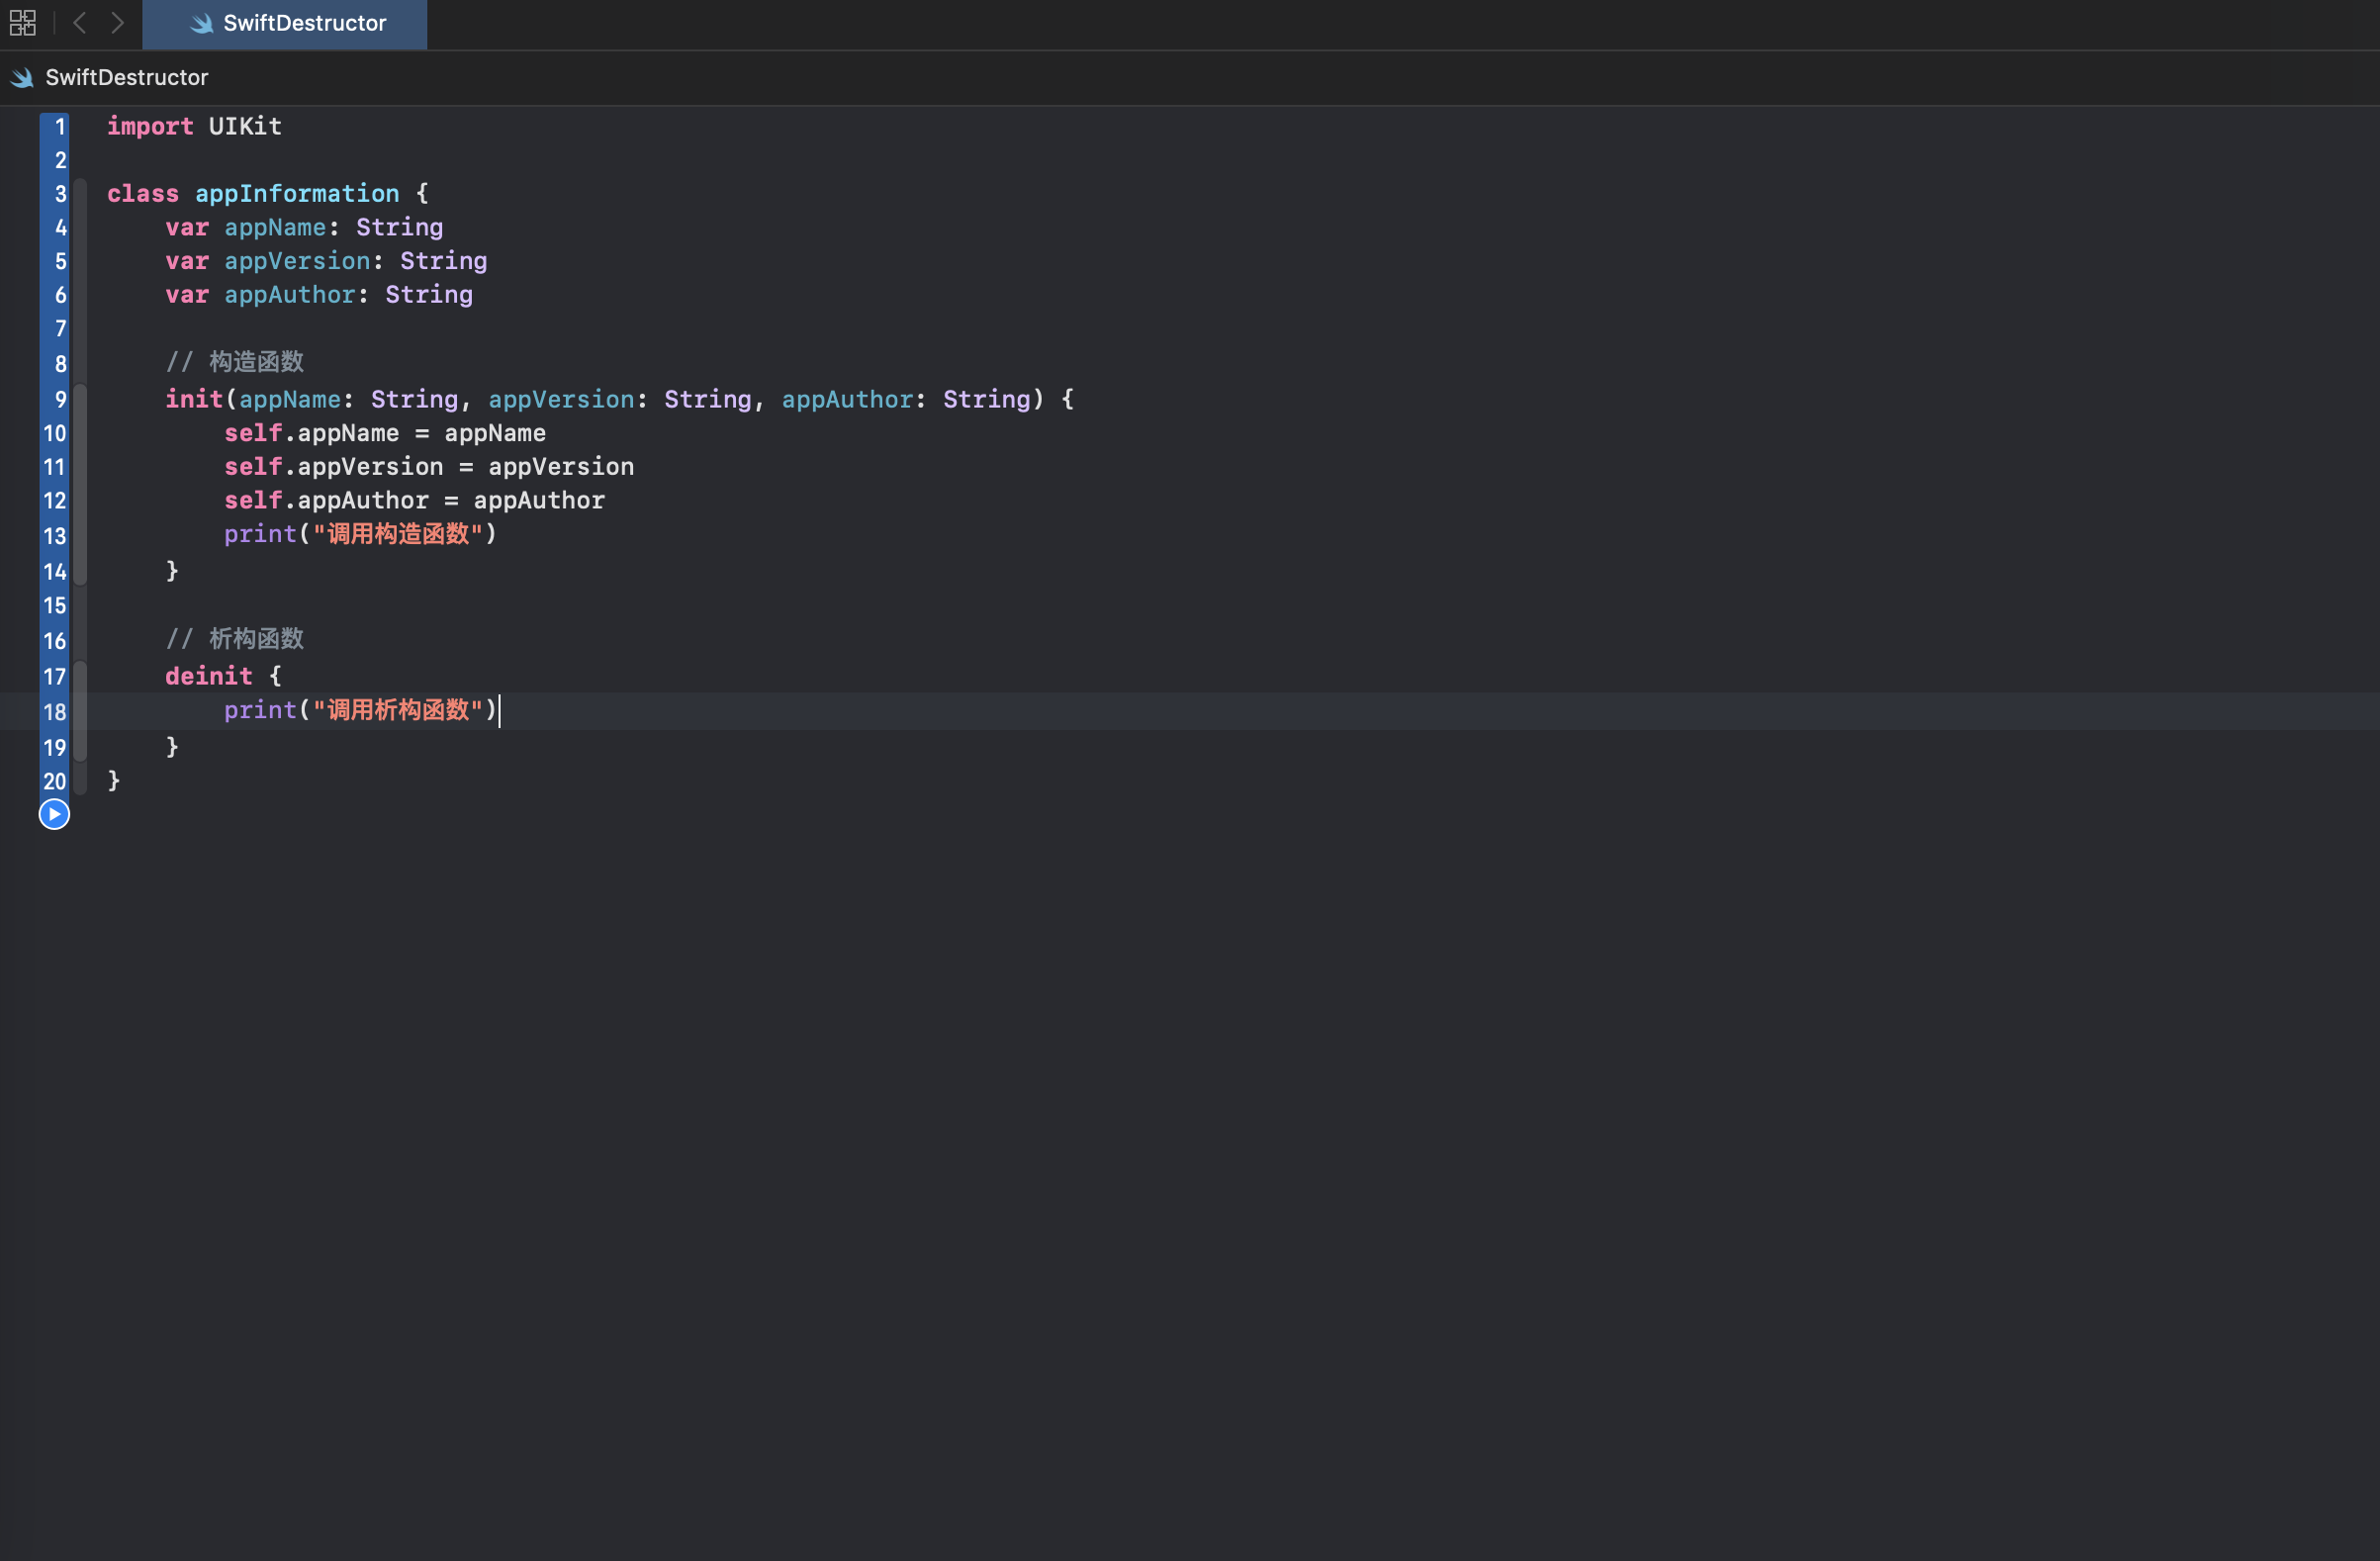Screen dimensions: 2380x1561
Task: Go forward with the right chevron
Action: click(x=118, y=23)
